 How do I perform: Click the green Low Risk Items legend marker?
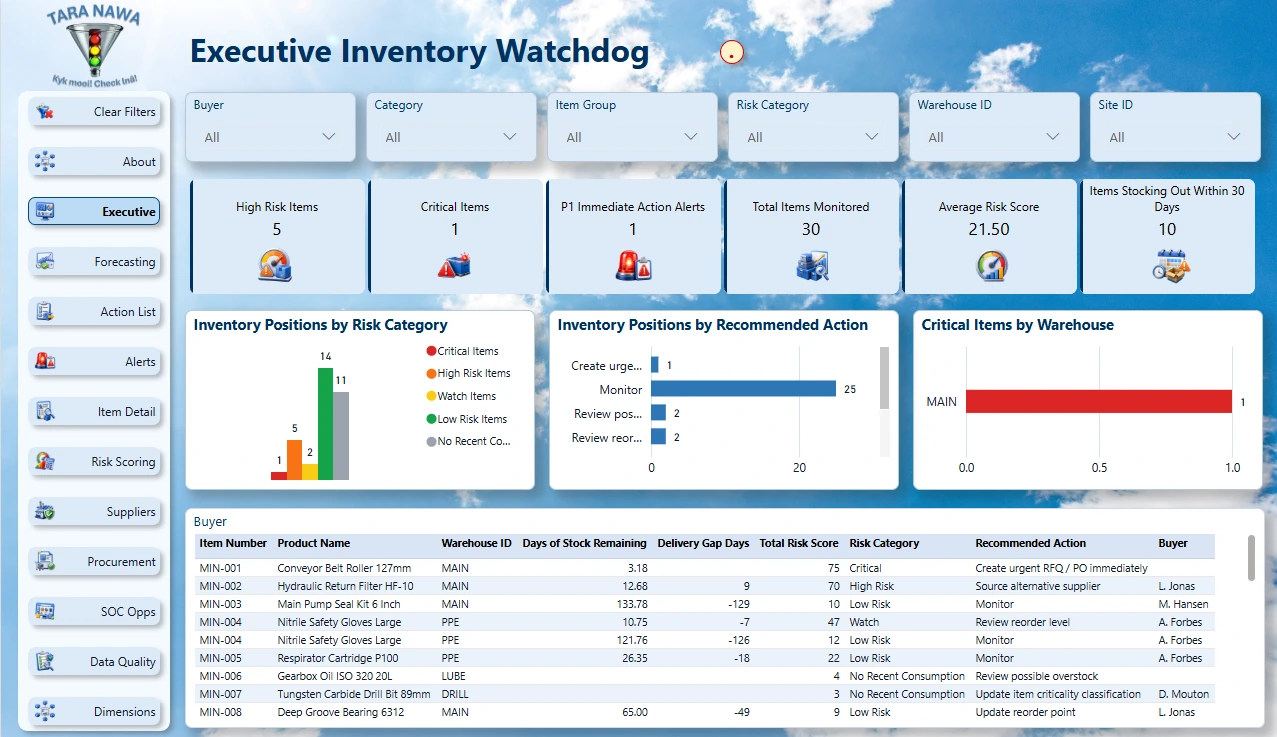pyautogui.click(x=431, y=419)
